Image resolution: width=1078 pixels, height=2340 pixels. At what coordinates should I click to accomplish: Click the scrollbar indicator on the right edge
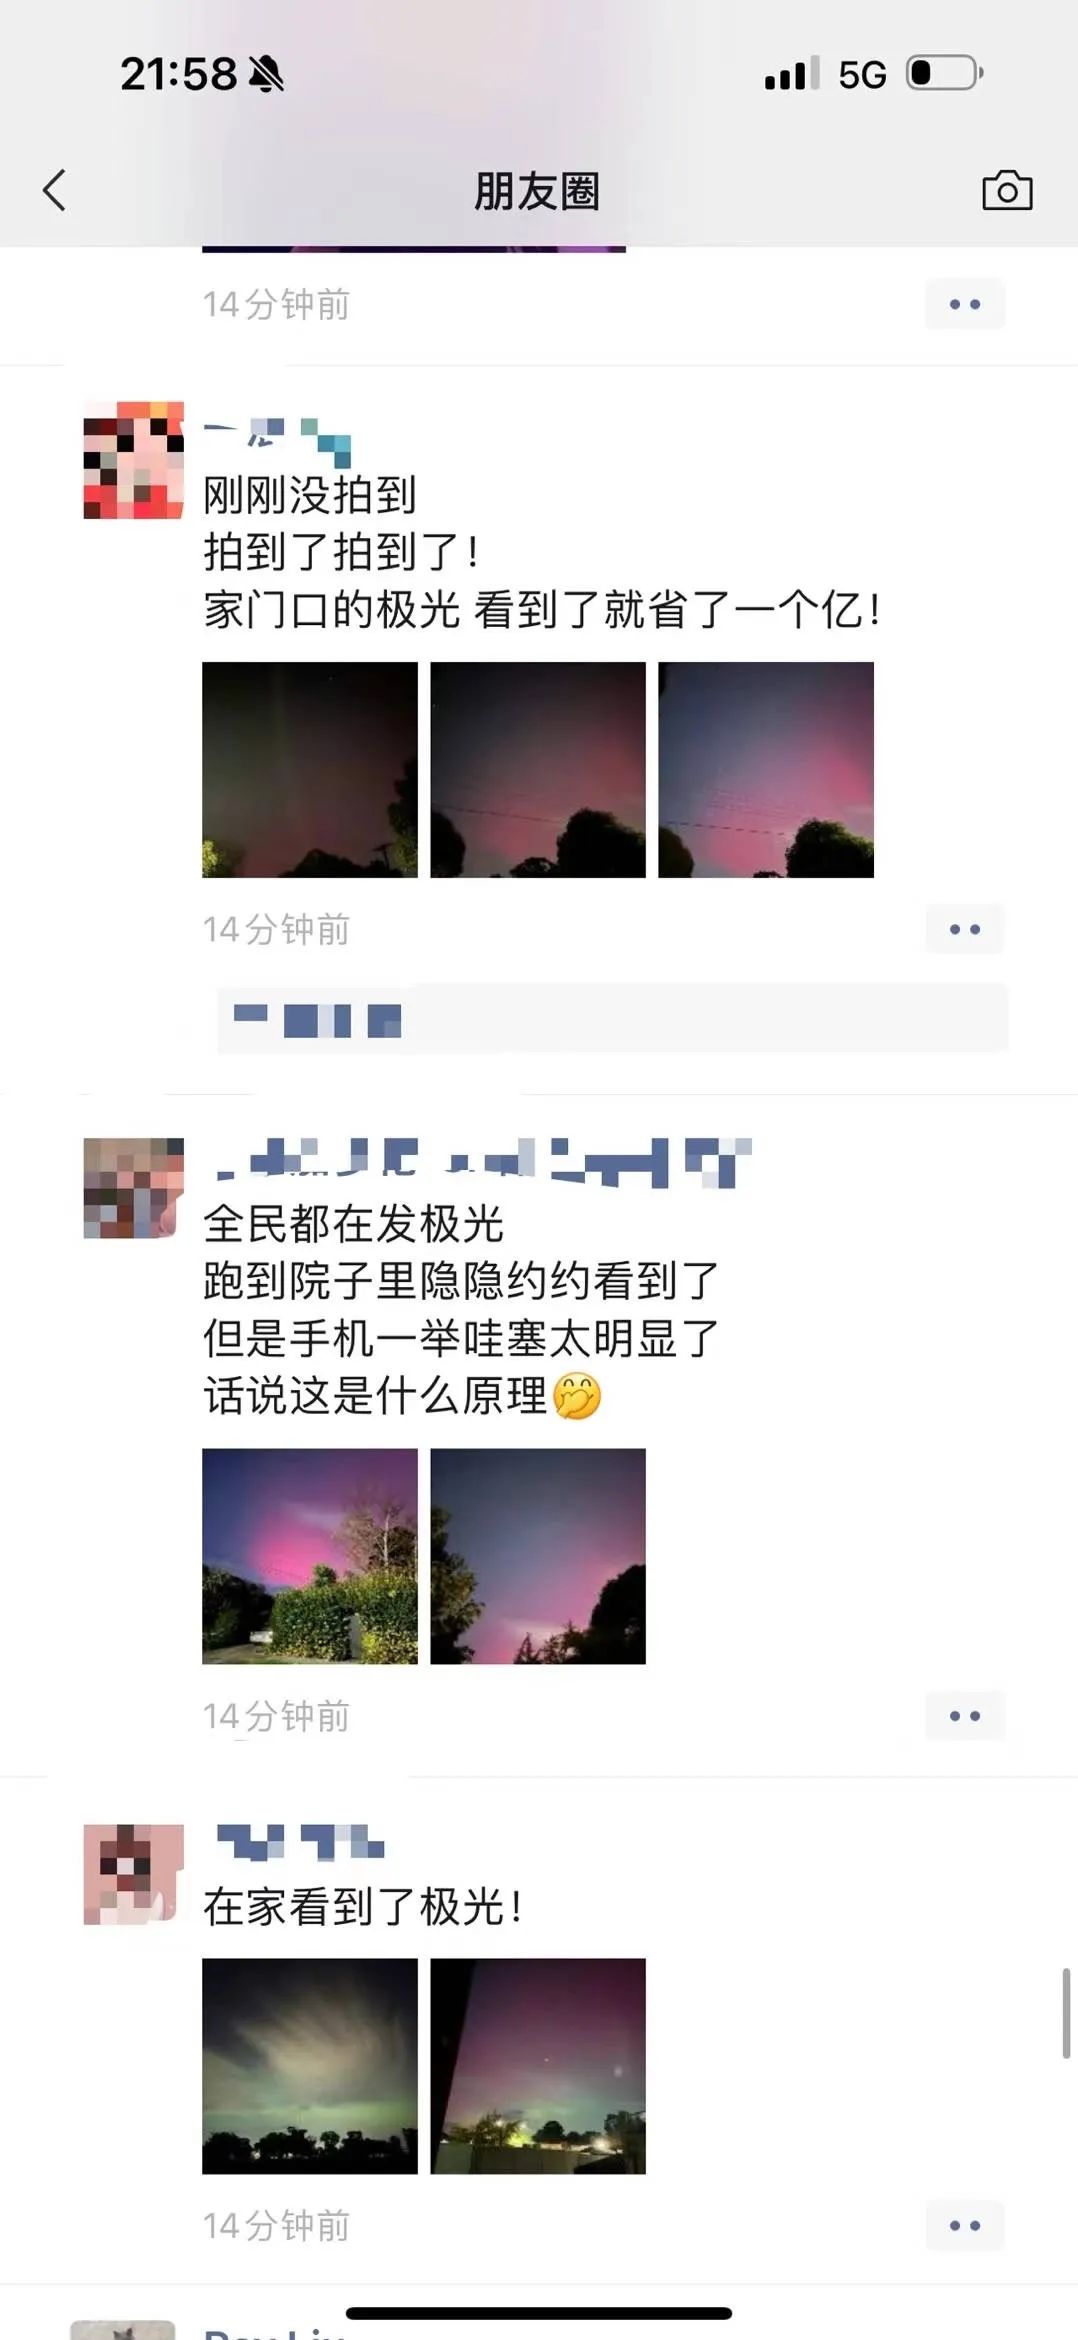[x=1066, y=2013]
